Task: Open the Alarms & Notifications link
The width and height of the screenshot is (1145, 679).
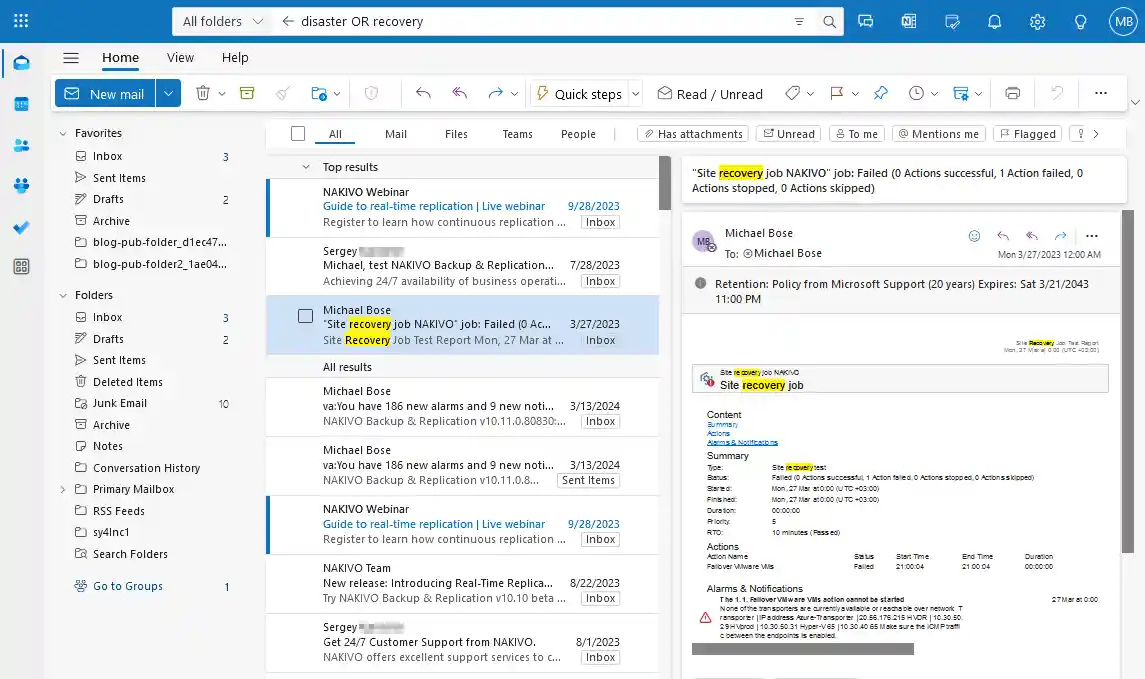Action: click(742, 442)
